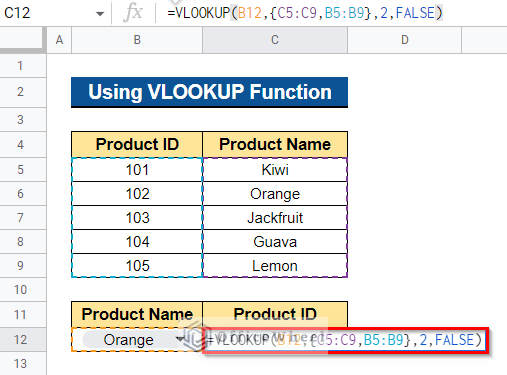Click the cell containing Lemon

tap(275, 266)
